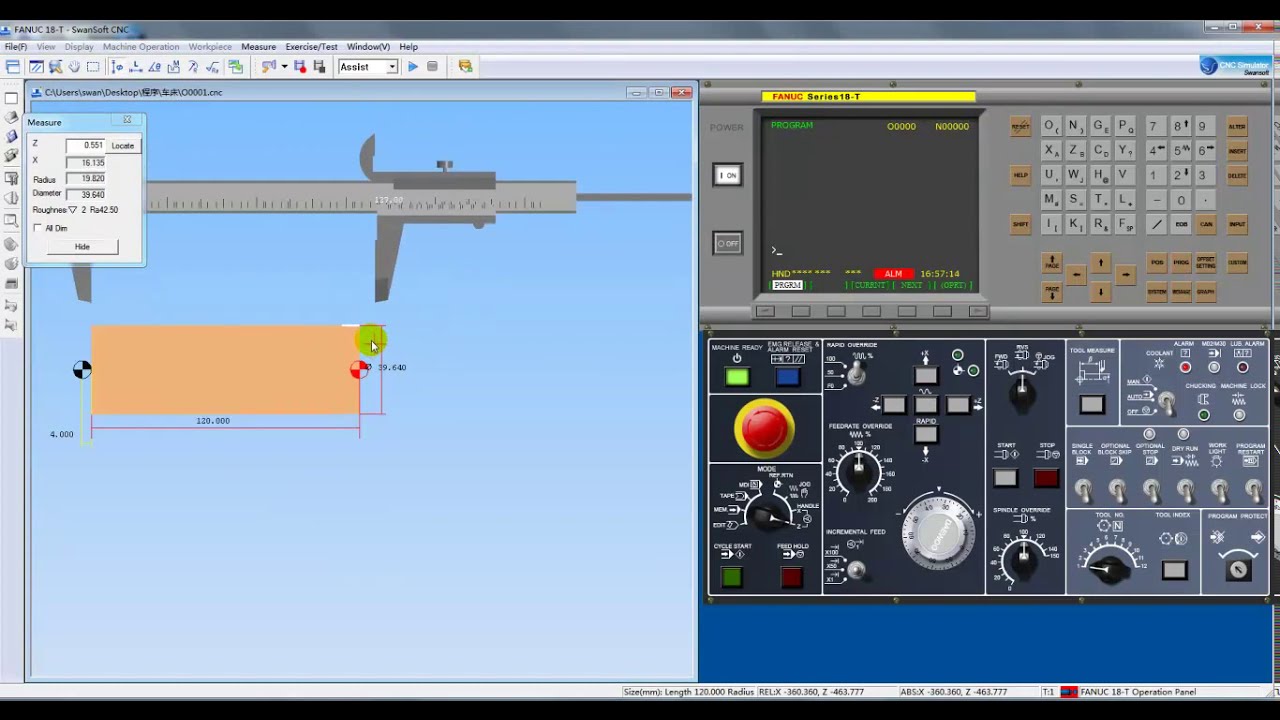Expand the Assist mode dropdown
1280x720 pixels.
click(392, 67)
